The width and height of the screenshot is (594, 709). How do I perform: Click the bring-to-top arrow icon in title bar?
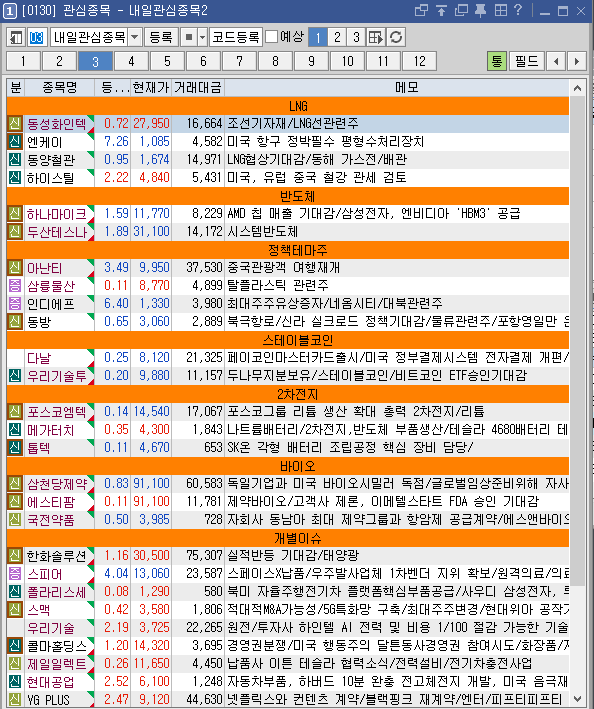441,10
